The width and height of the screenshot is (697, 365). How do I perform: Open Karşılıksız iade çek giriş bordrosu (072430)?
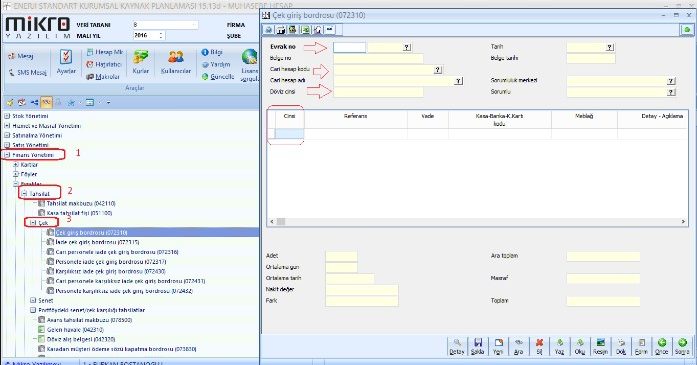(x=110, y=271)
